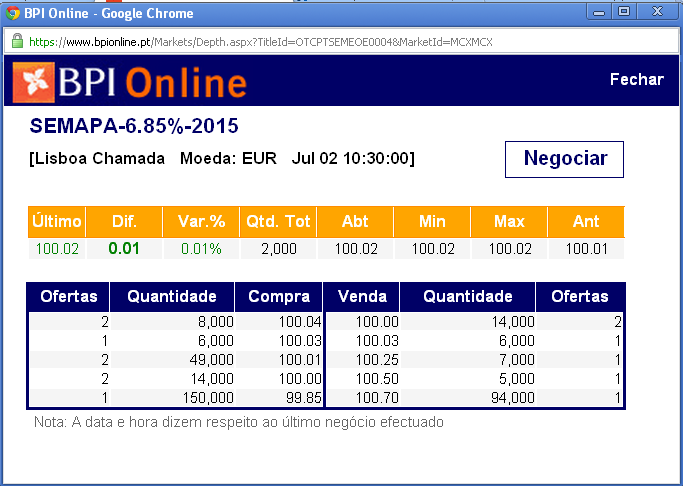Click the green Último value 100.02
683x486 pixels.
pyautogui.click(x=57, y=249)
